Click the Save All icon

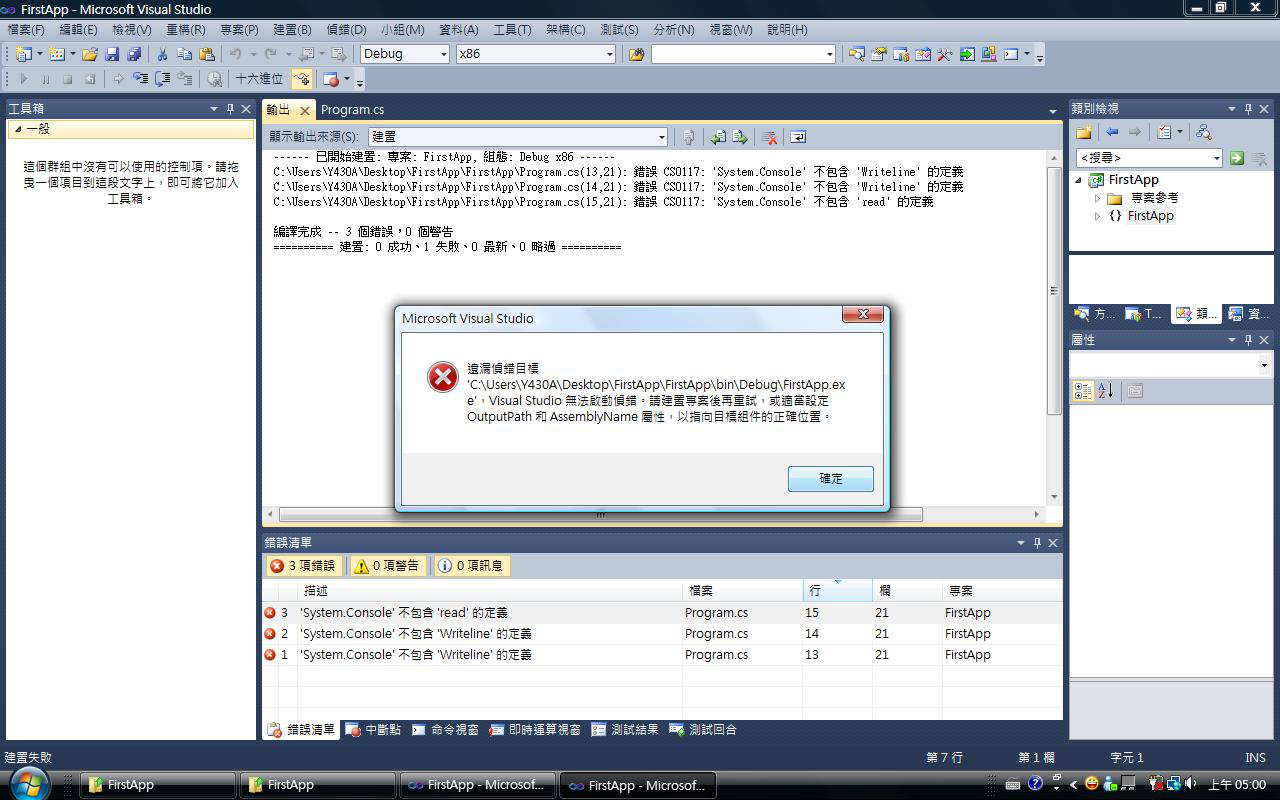[x=134, y=54]
